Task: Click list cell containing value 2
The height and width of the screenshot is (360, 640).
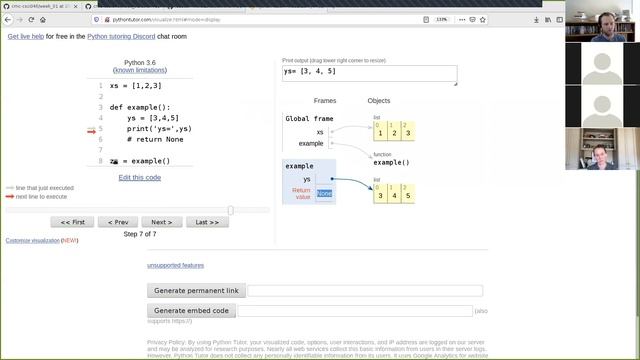Action: [394, 131]
